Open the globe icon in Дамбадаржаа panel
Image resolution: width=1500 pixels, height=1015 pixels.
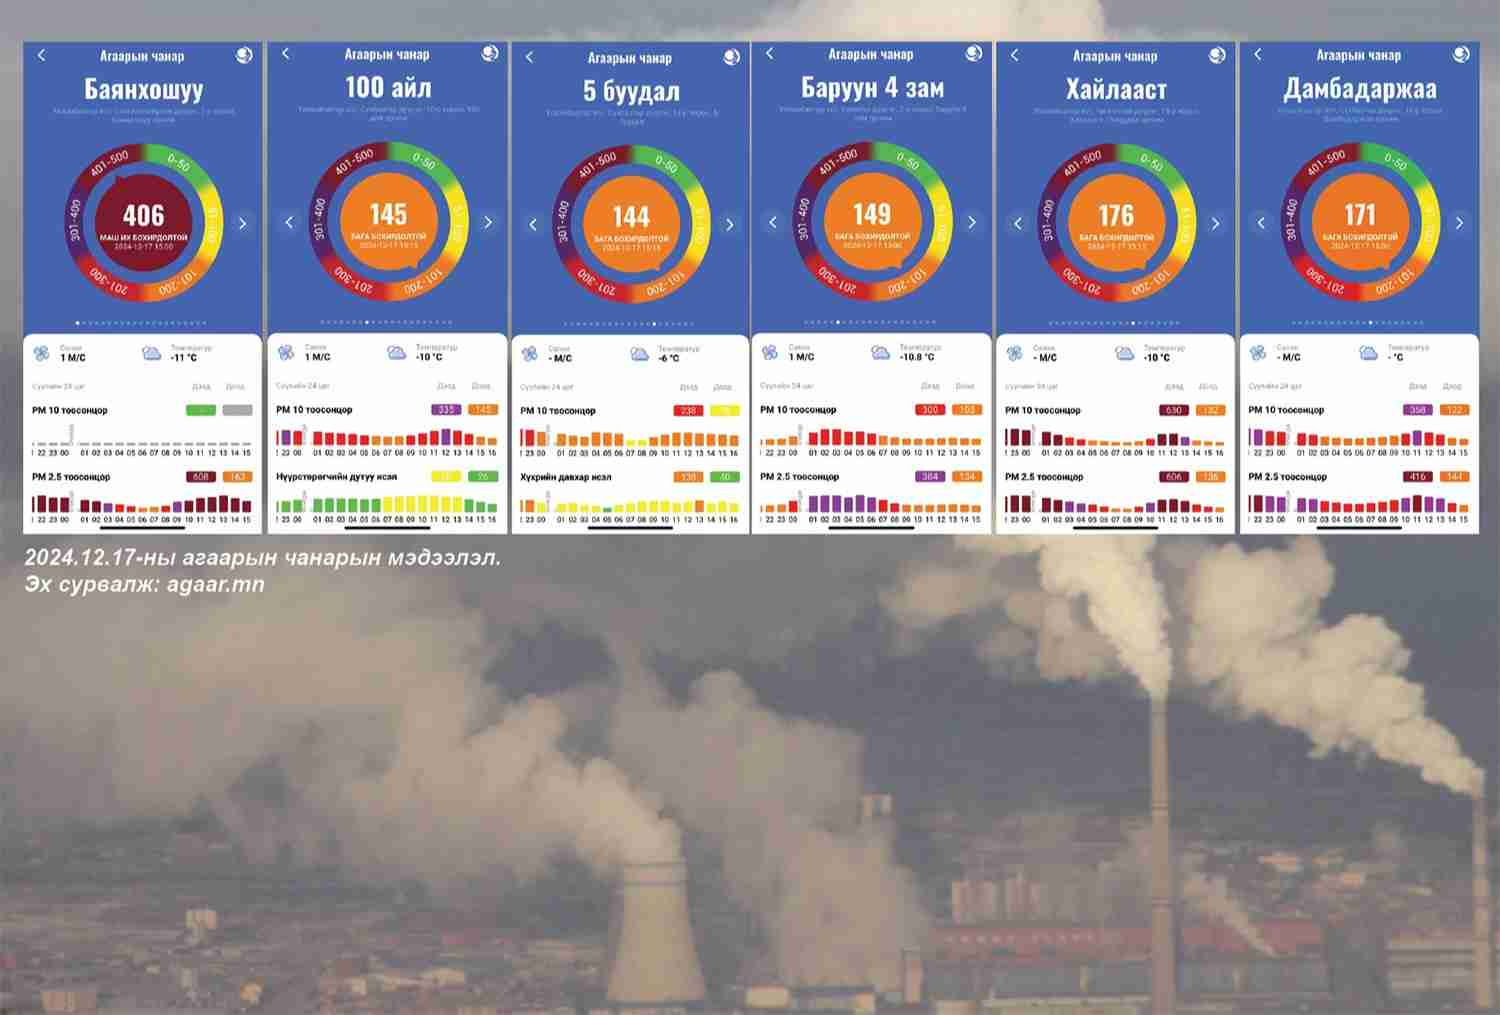tap(1459, 54)
